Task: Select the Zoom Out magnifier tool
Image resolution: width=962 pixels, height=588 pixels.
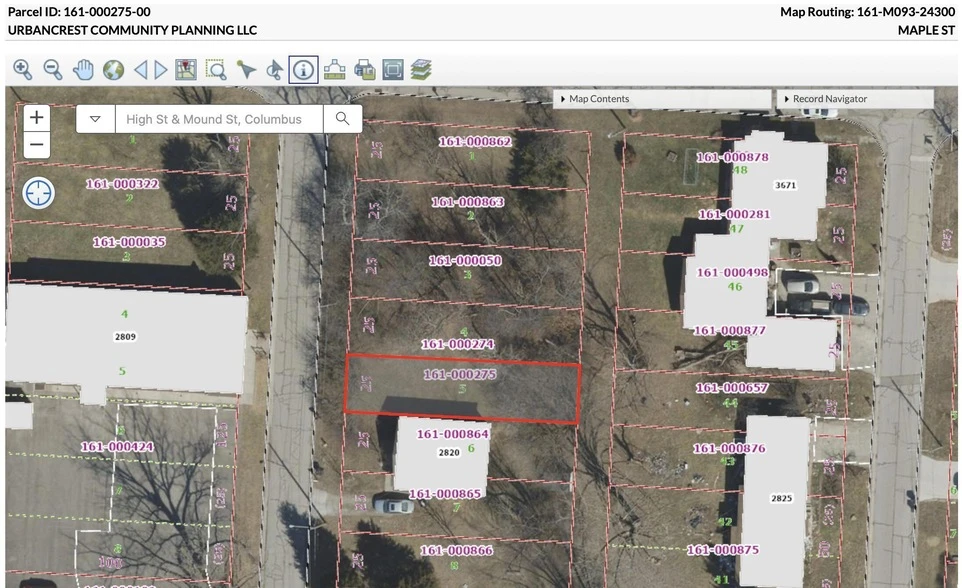Action: [x=53, y=70]
